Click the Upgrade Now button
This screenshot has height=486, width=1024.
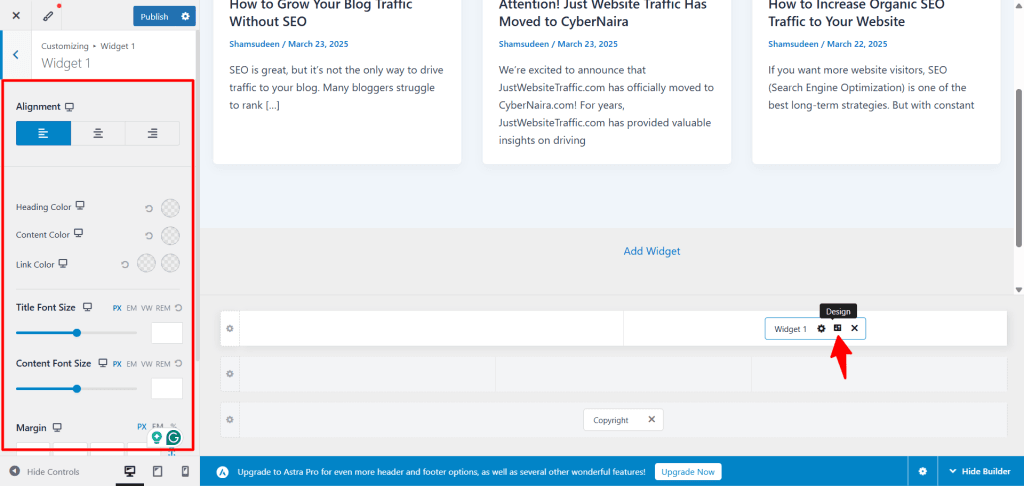(689, 471)
